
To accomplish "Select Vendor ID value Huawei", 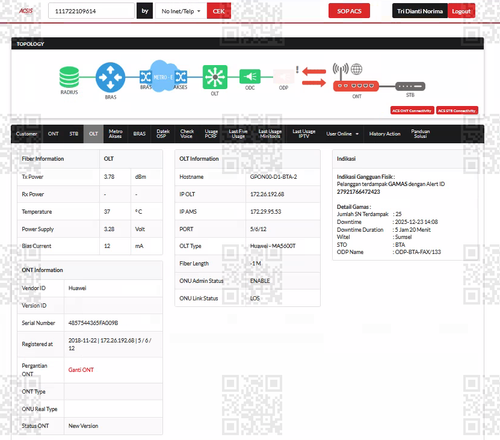I will click(x=77, y=288).
